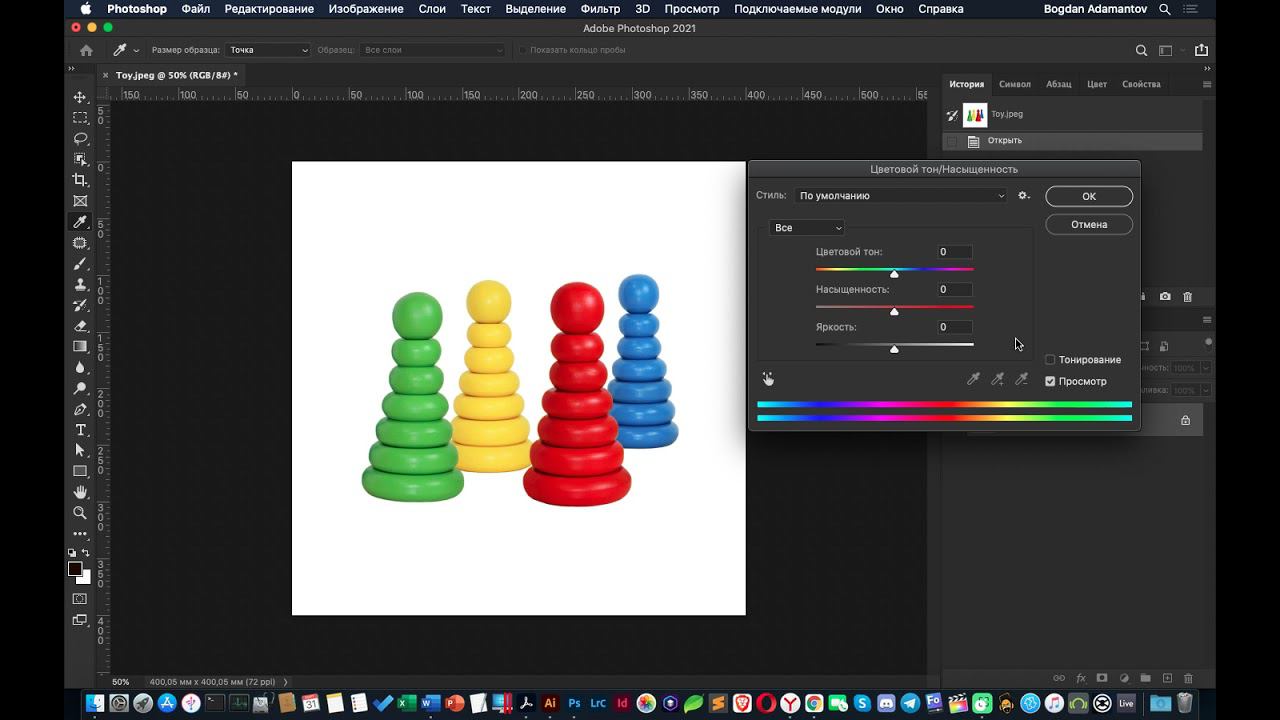1280x720 pixels.
Task: Open the Фильтр menu
Action: click(600, 9)
